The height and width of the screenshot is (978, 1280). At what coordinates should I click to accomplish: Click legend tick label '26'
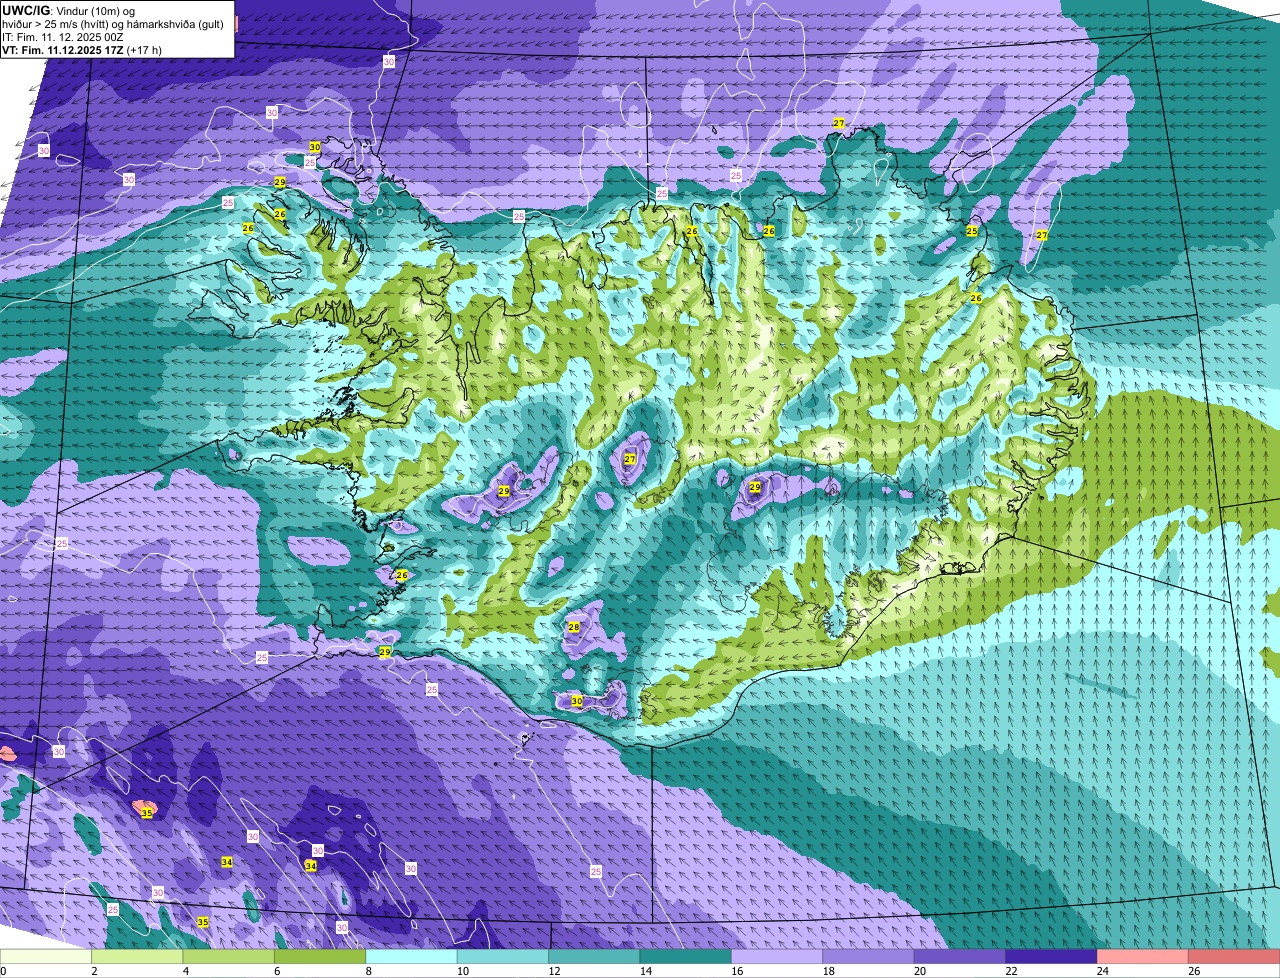(1193, 971)
